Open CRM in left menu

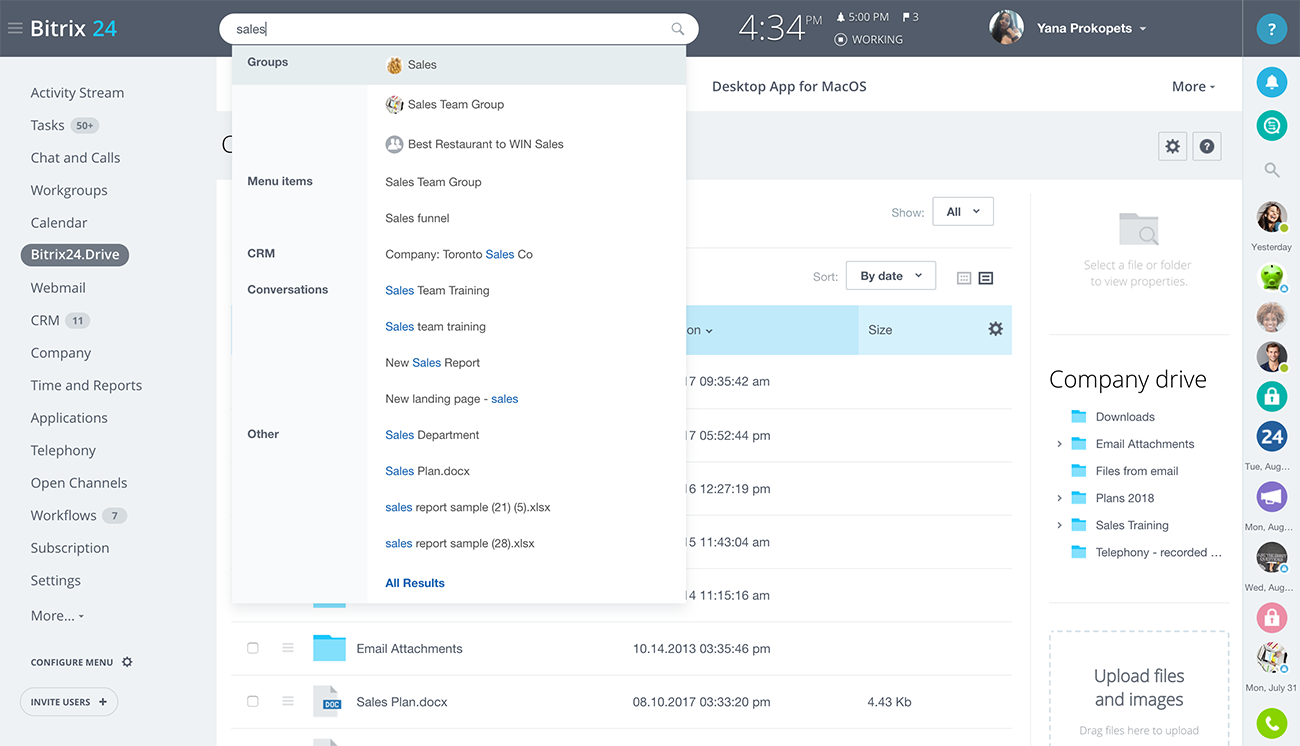click(45, 320)
